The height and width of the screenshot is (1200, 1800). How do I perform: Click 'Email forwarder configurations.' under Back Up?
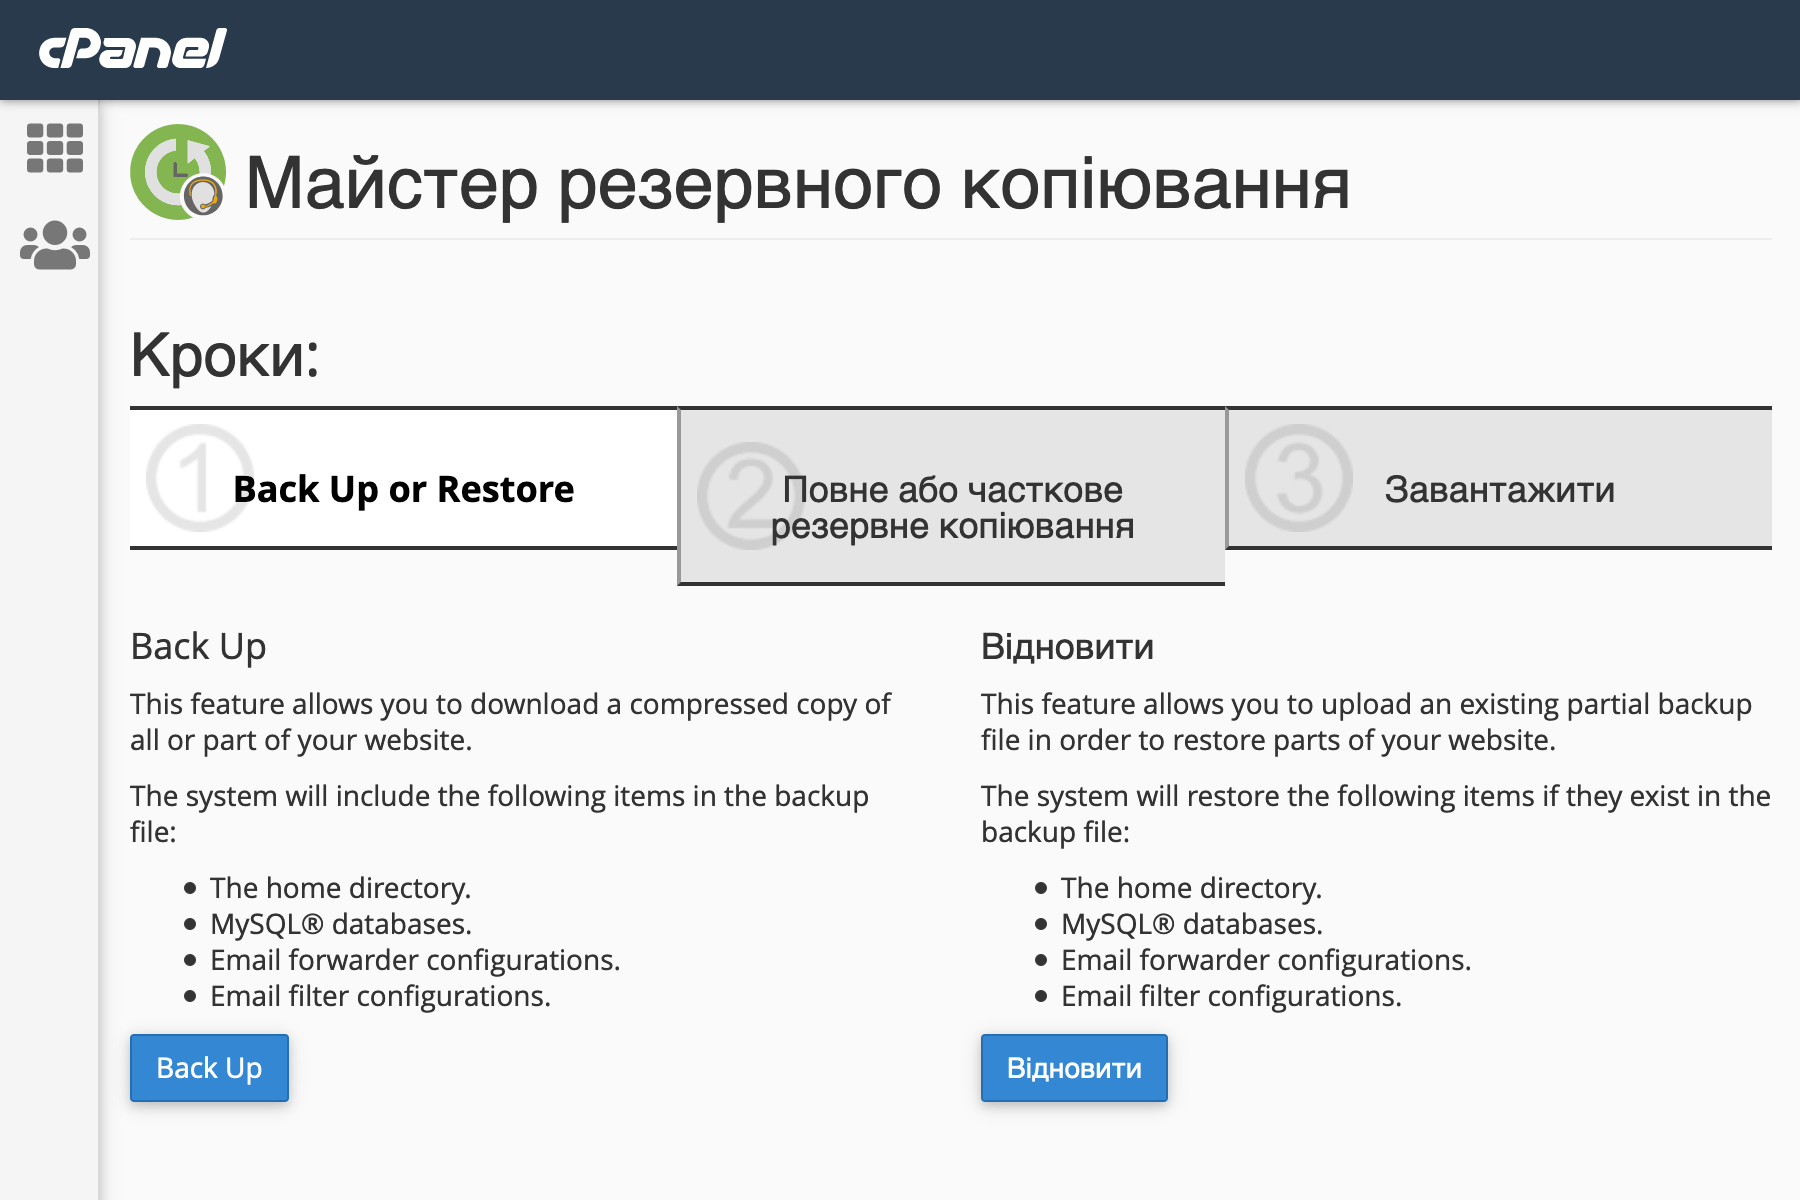pos(415,960)
